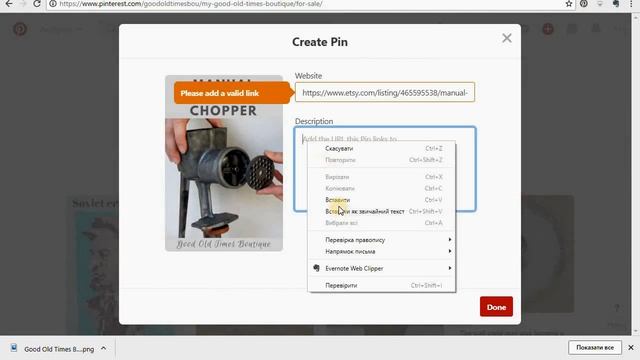This screenshot has height=360, width=640.
Task: Open downloaded Good Old Times PNG file
Action: [59, 349]
